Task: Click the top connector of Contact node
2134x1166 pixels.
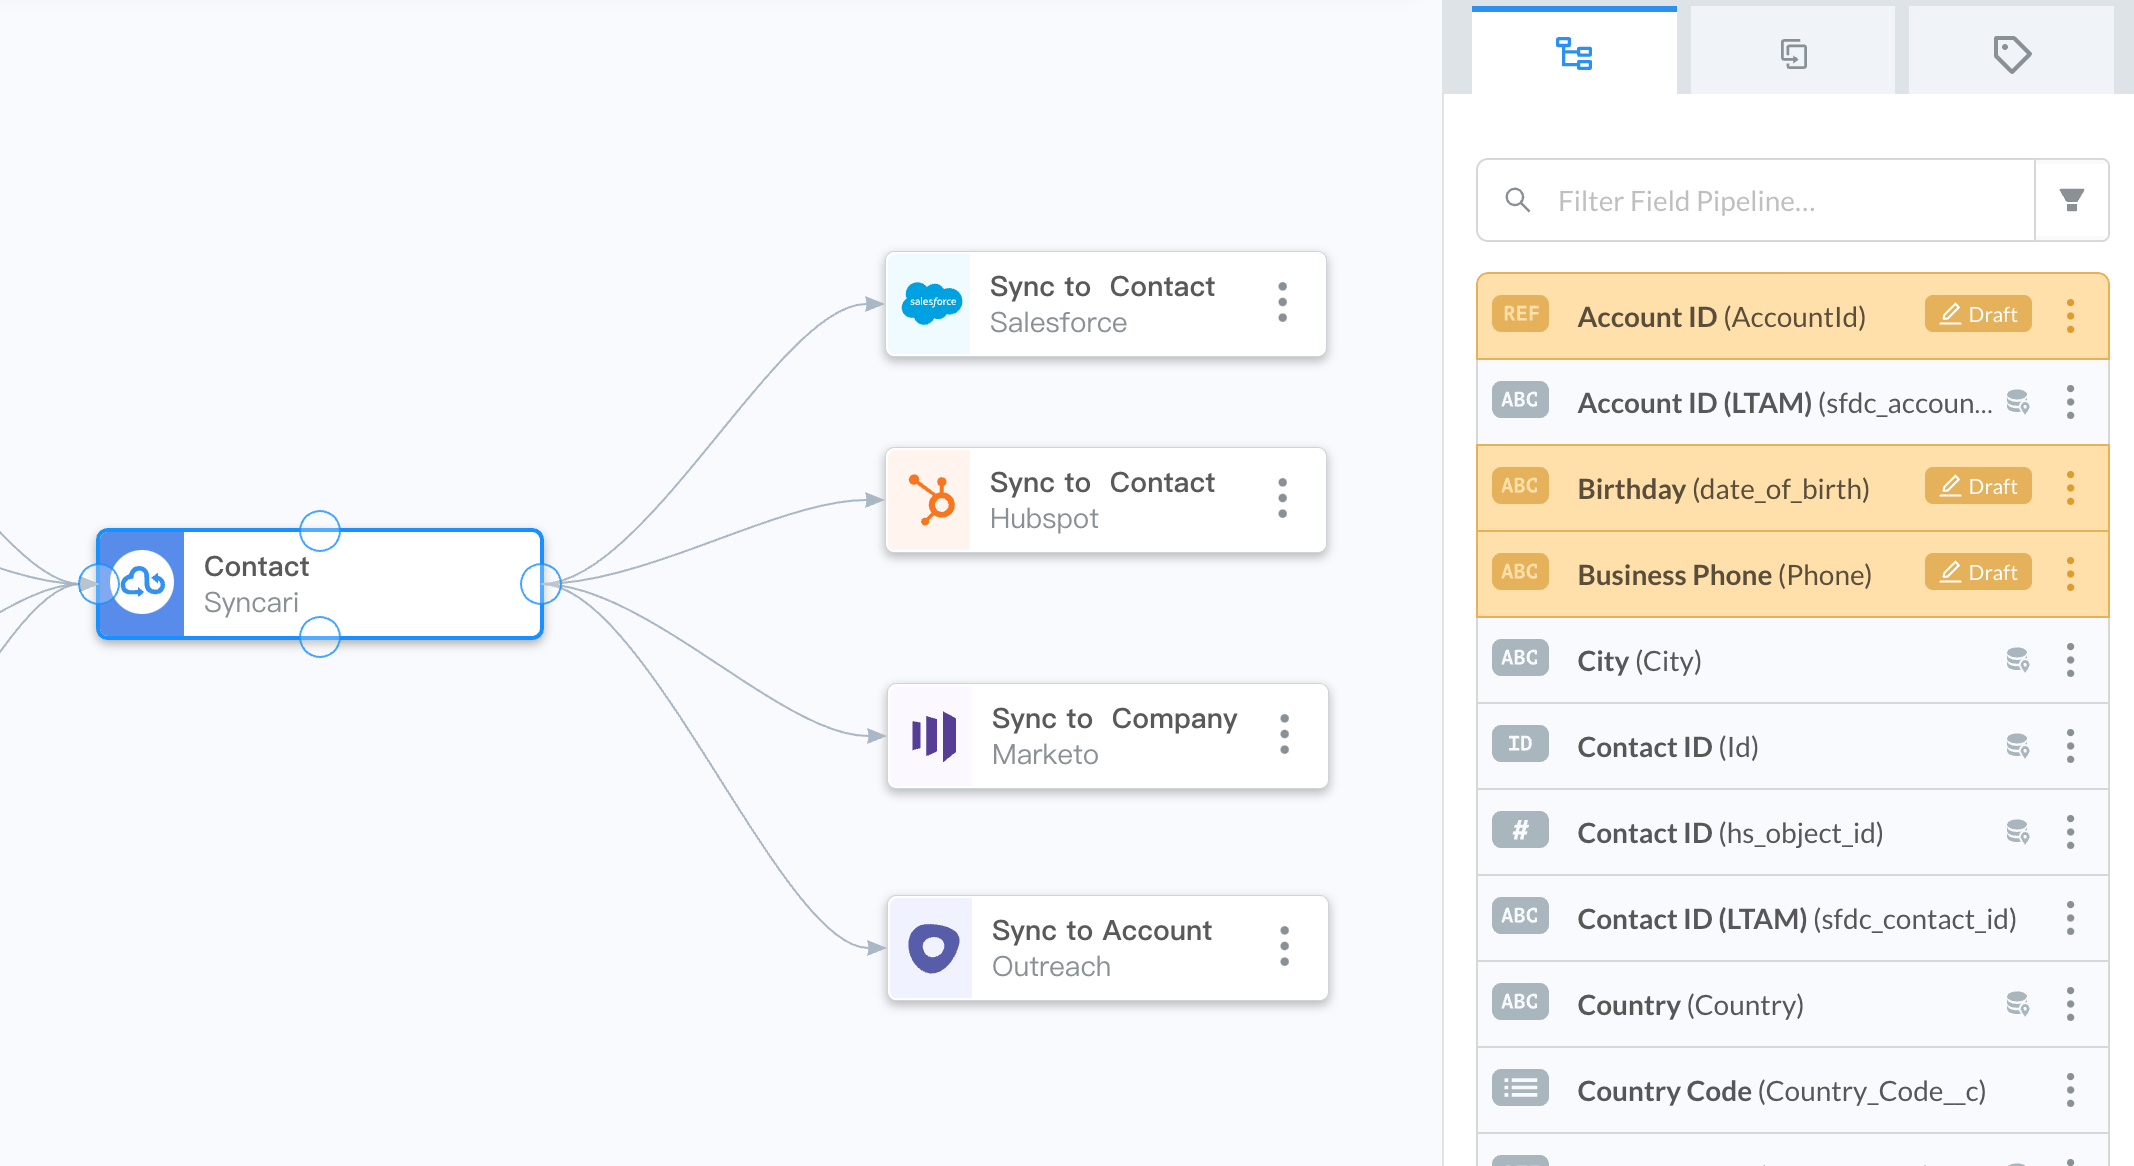Action: (320, 531)
